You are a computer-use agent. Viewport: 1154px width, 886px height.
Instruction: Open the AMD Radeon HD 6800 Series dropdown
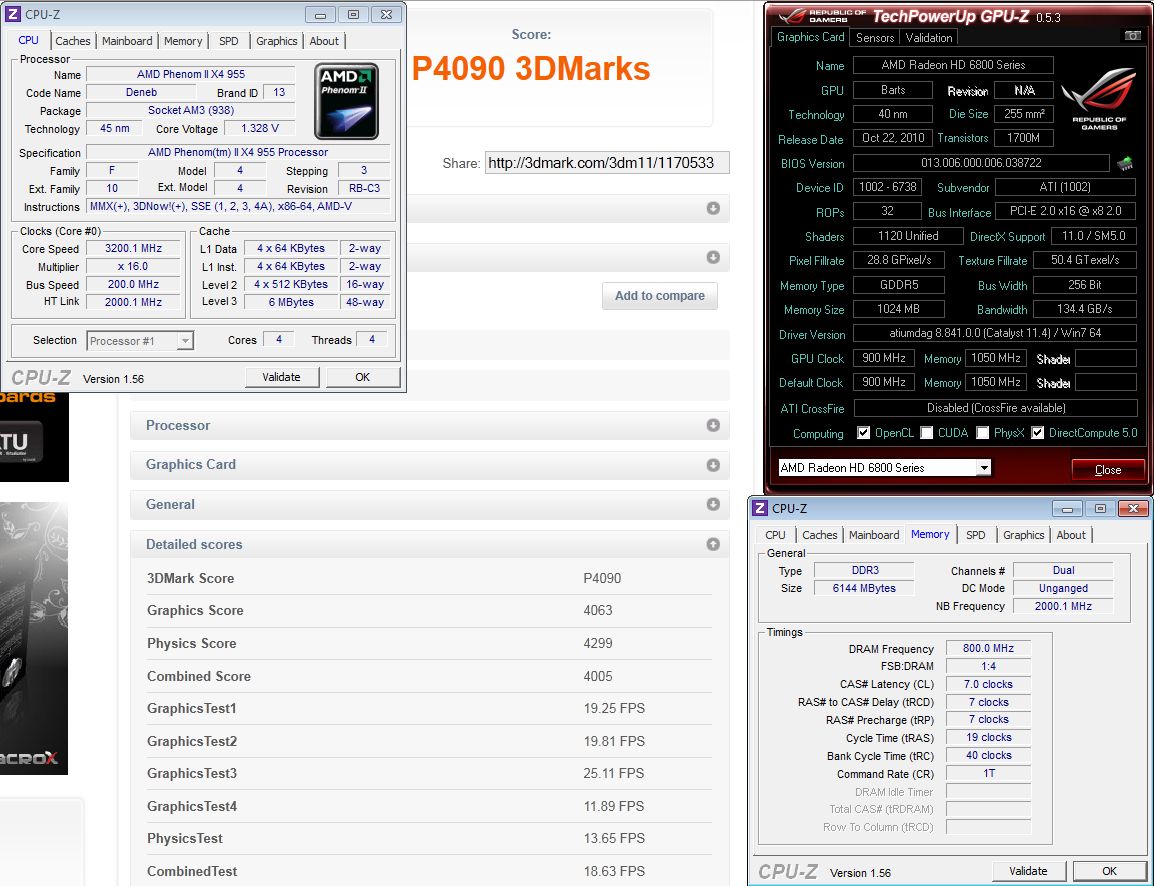[x=984, y=467]
